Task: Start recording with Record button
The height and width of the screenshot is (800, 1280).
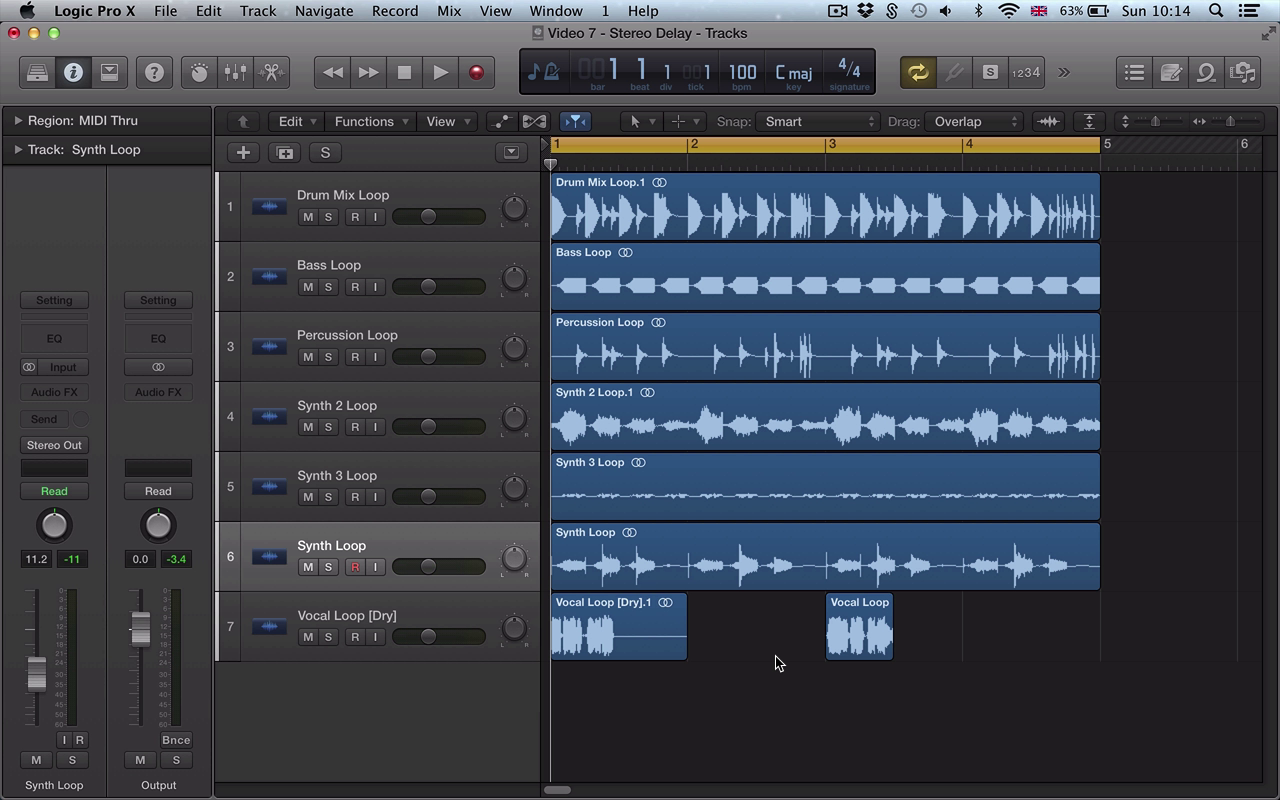Action: [476, 72]
